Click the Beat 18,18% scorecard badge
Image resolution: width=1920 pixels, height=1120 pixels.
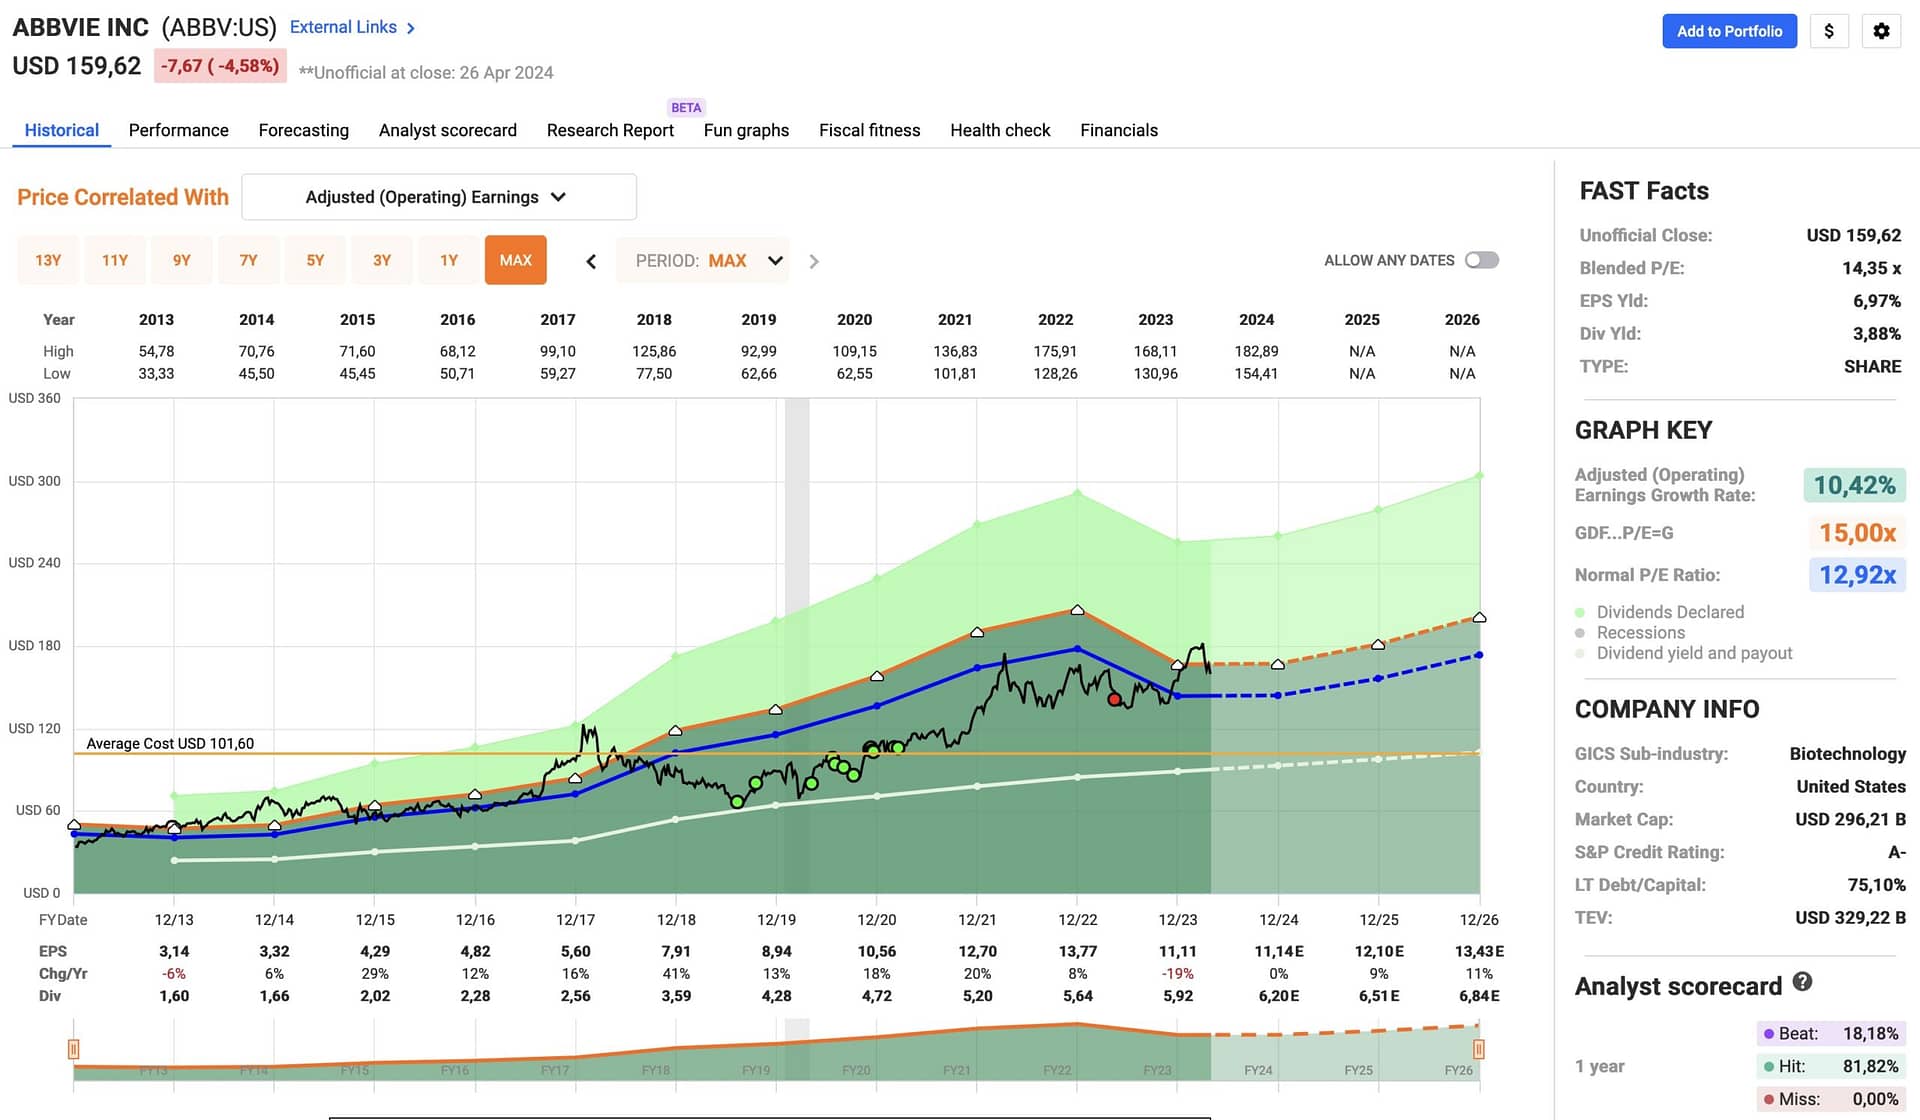coord(1831,1034)
